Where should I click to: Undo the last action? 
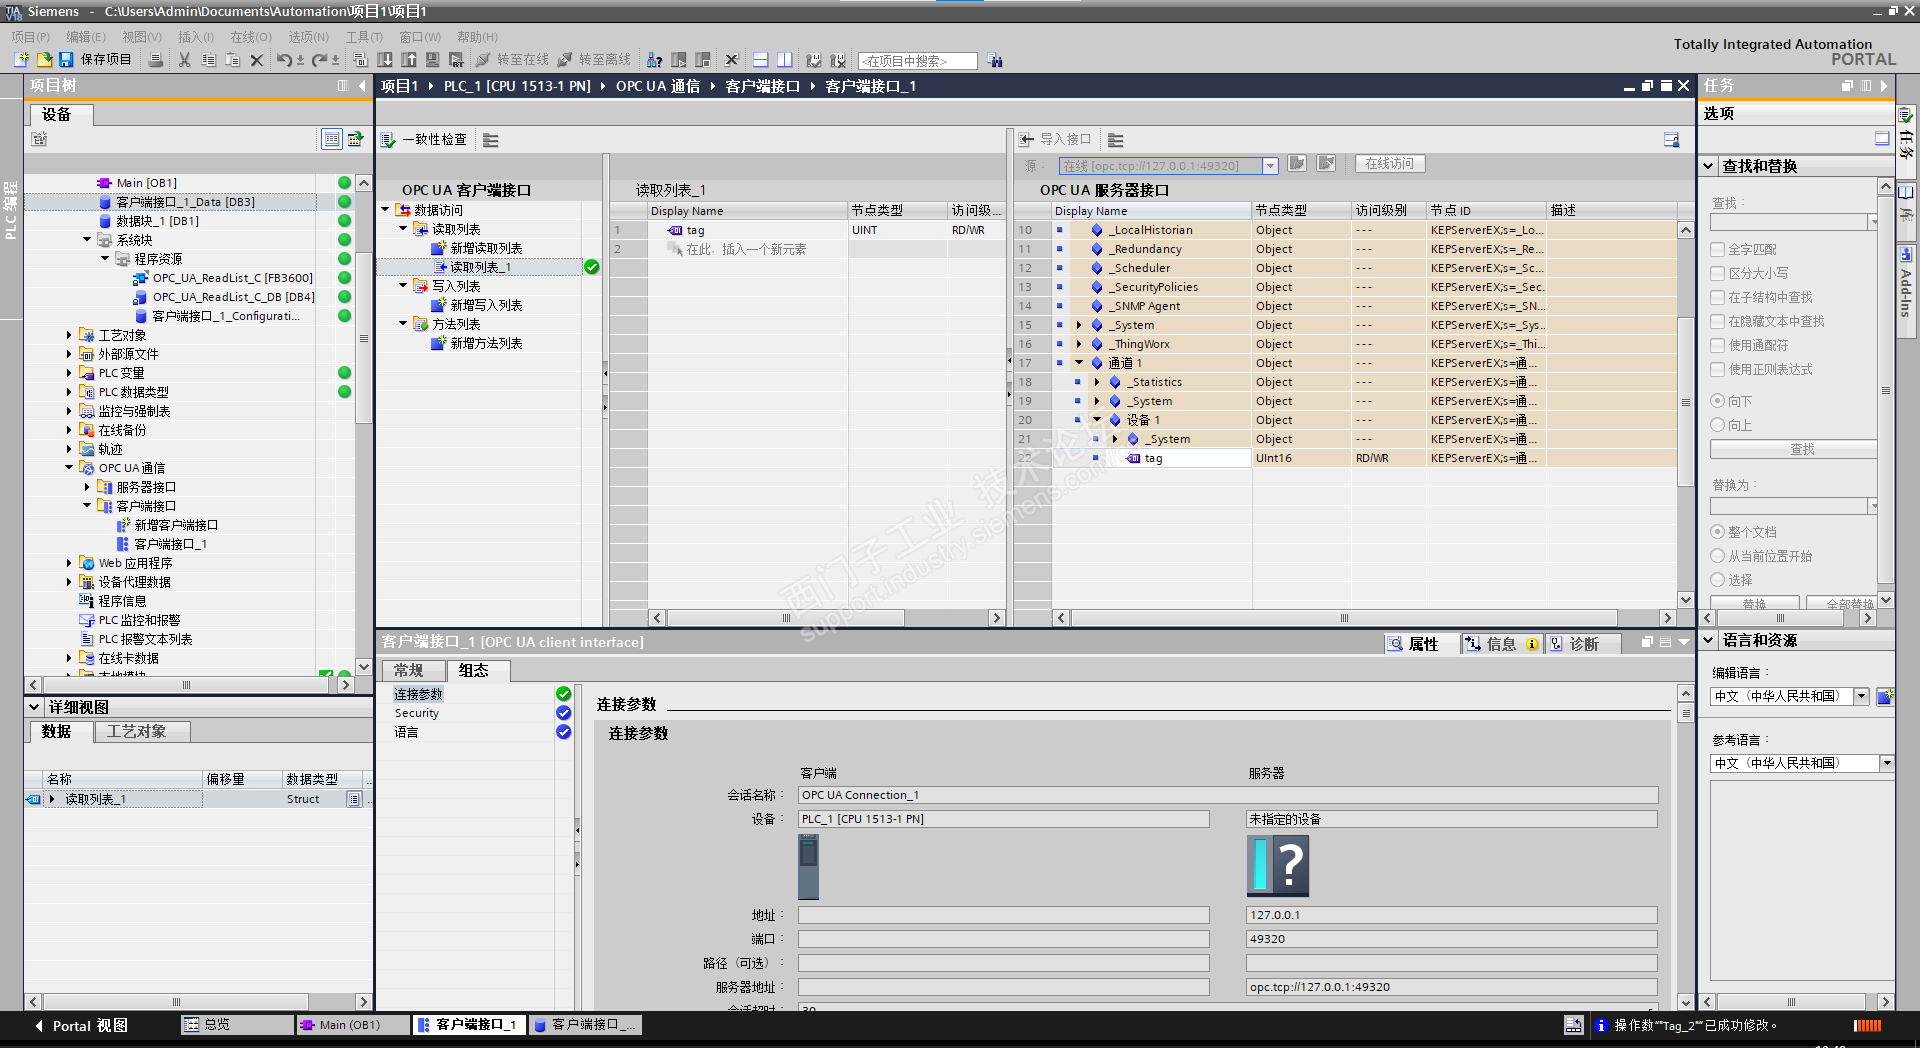(x=284, y=60)
